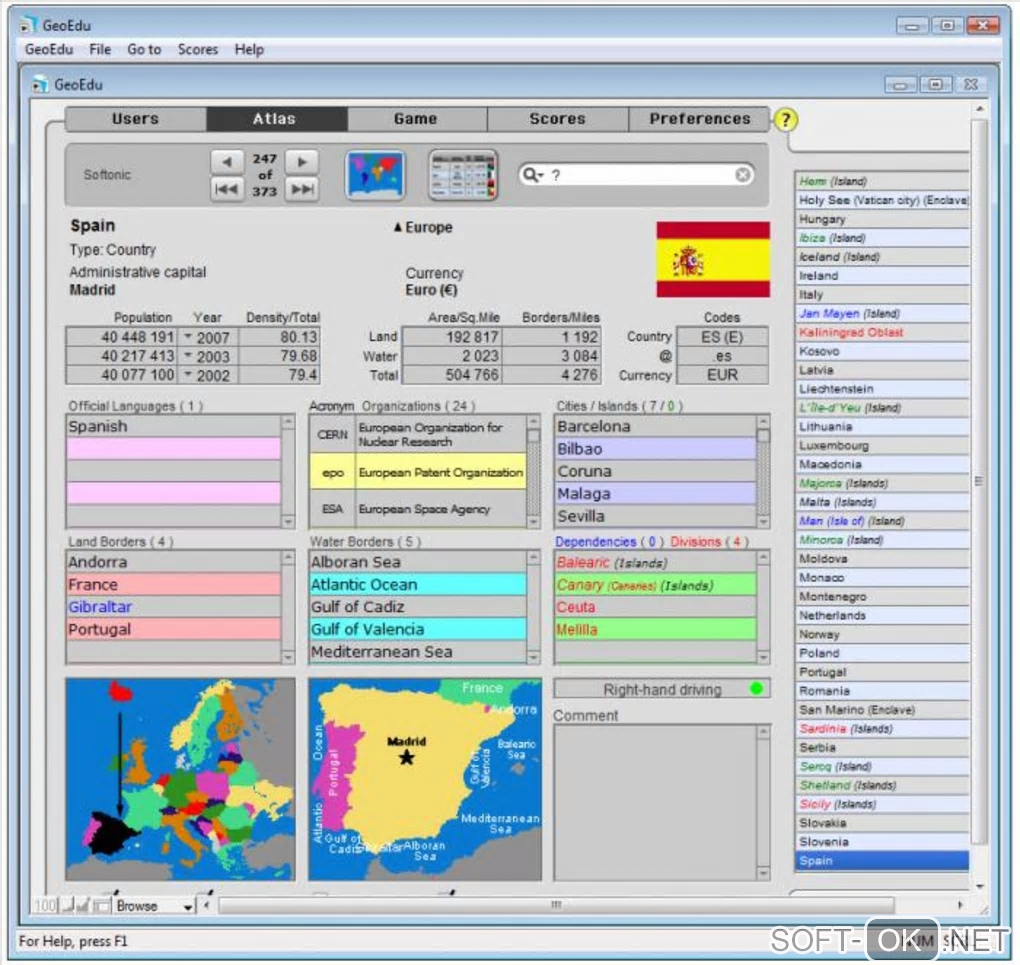Open Gibraltar in Land Borders
1020x965 pixels.
click(x=174, y=606)
